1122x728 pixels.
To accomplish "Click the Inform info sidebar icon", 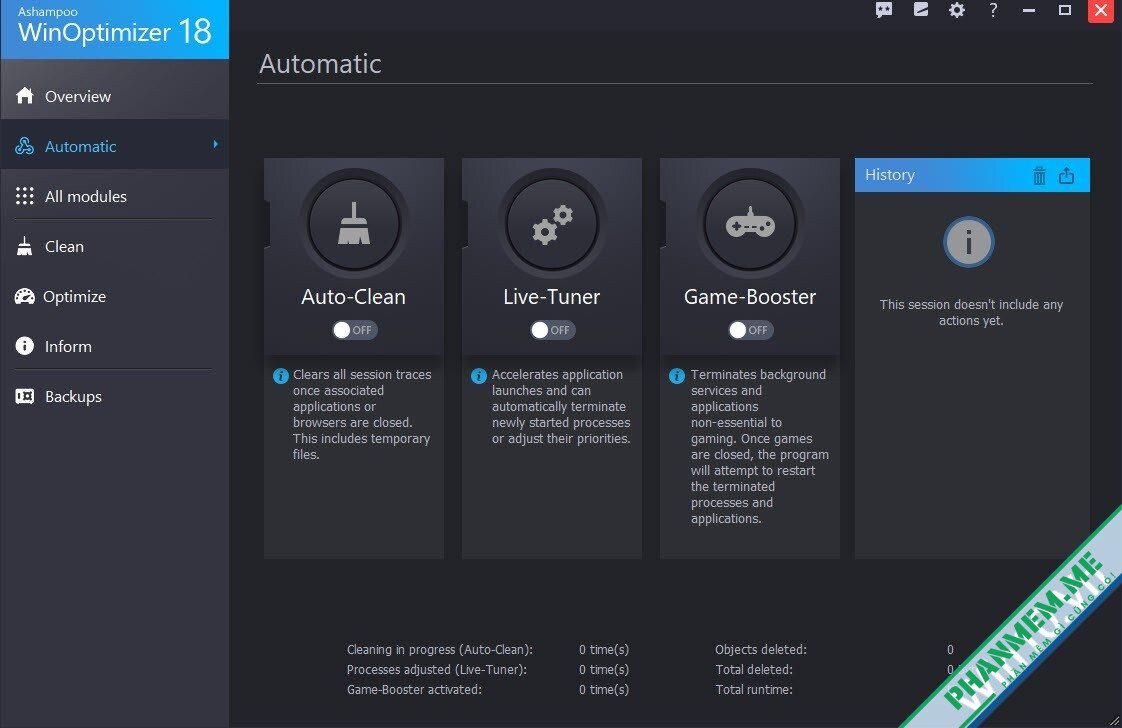I will tap(25, 346).
